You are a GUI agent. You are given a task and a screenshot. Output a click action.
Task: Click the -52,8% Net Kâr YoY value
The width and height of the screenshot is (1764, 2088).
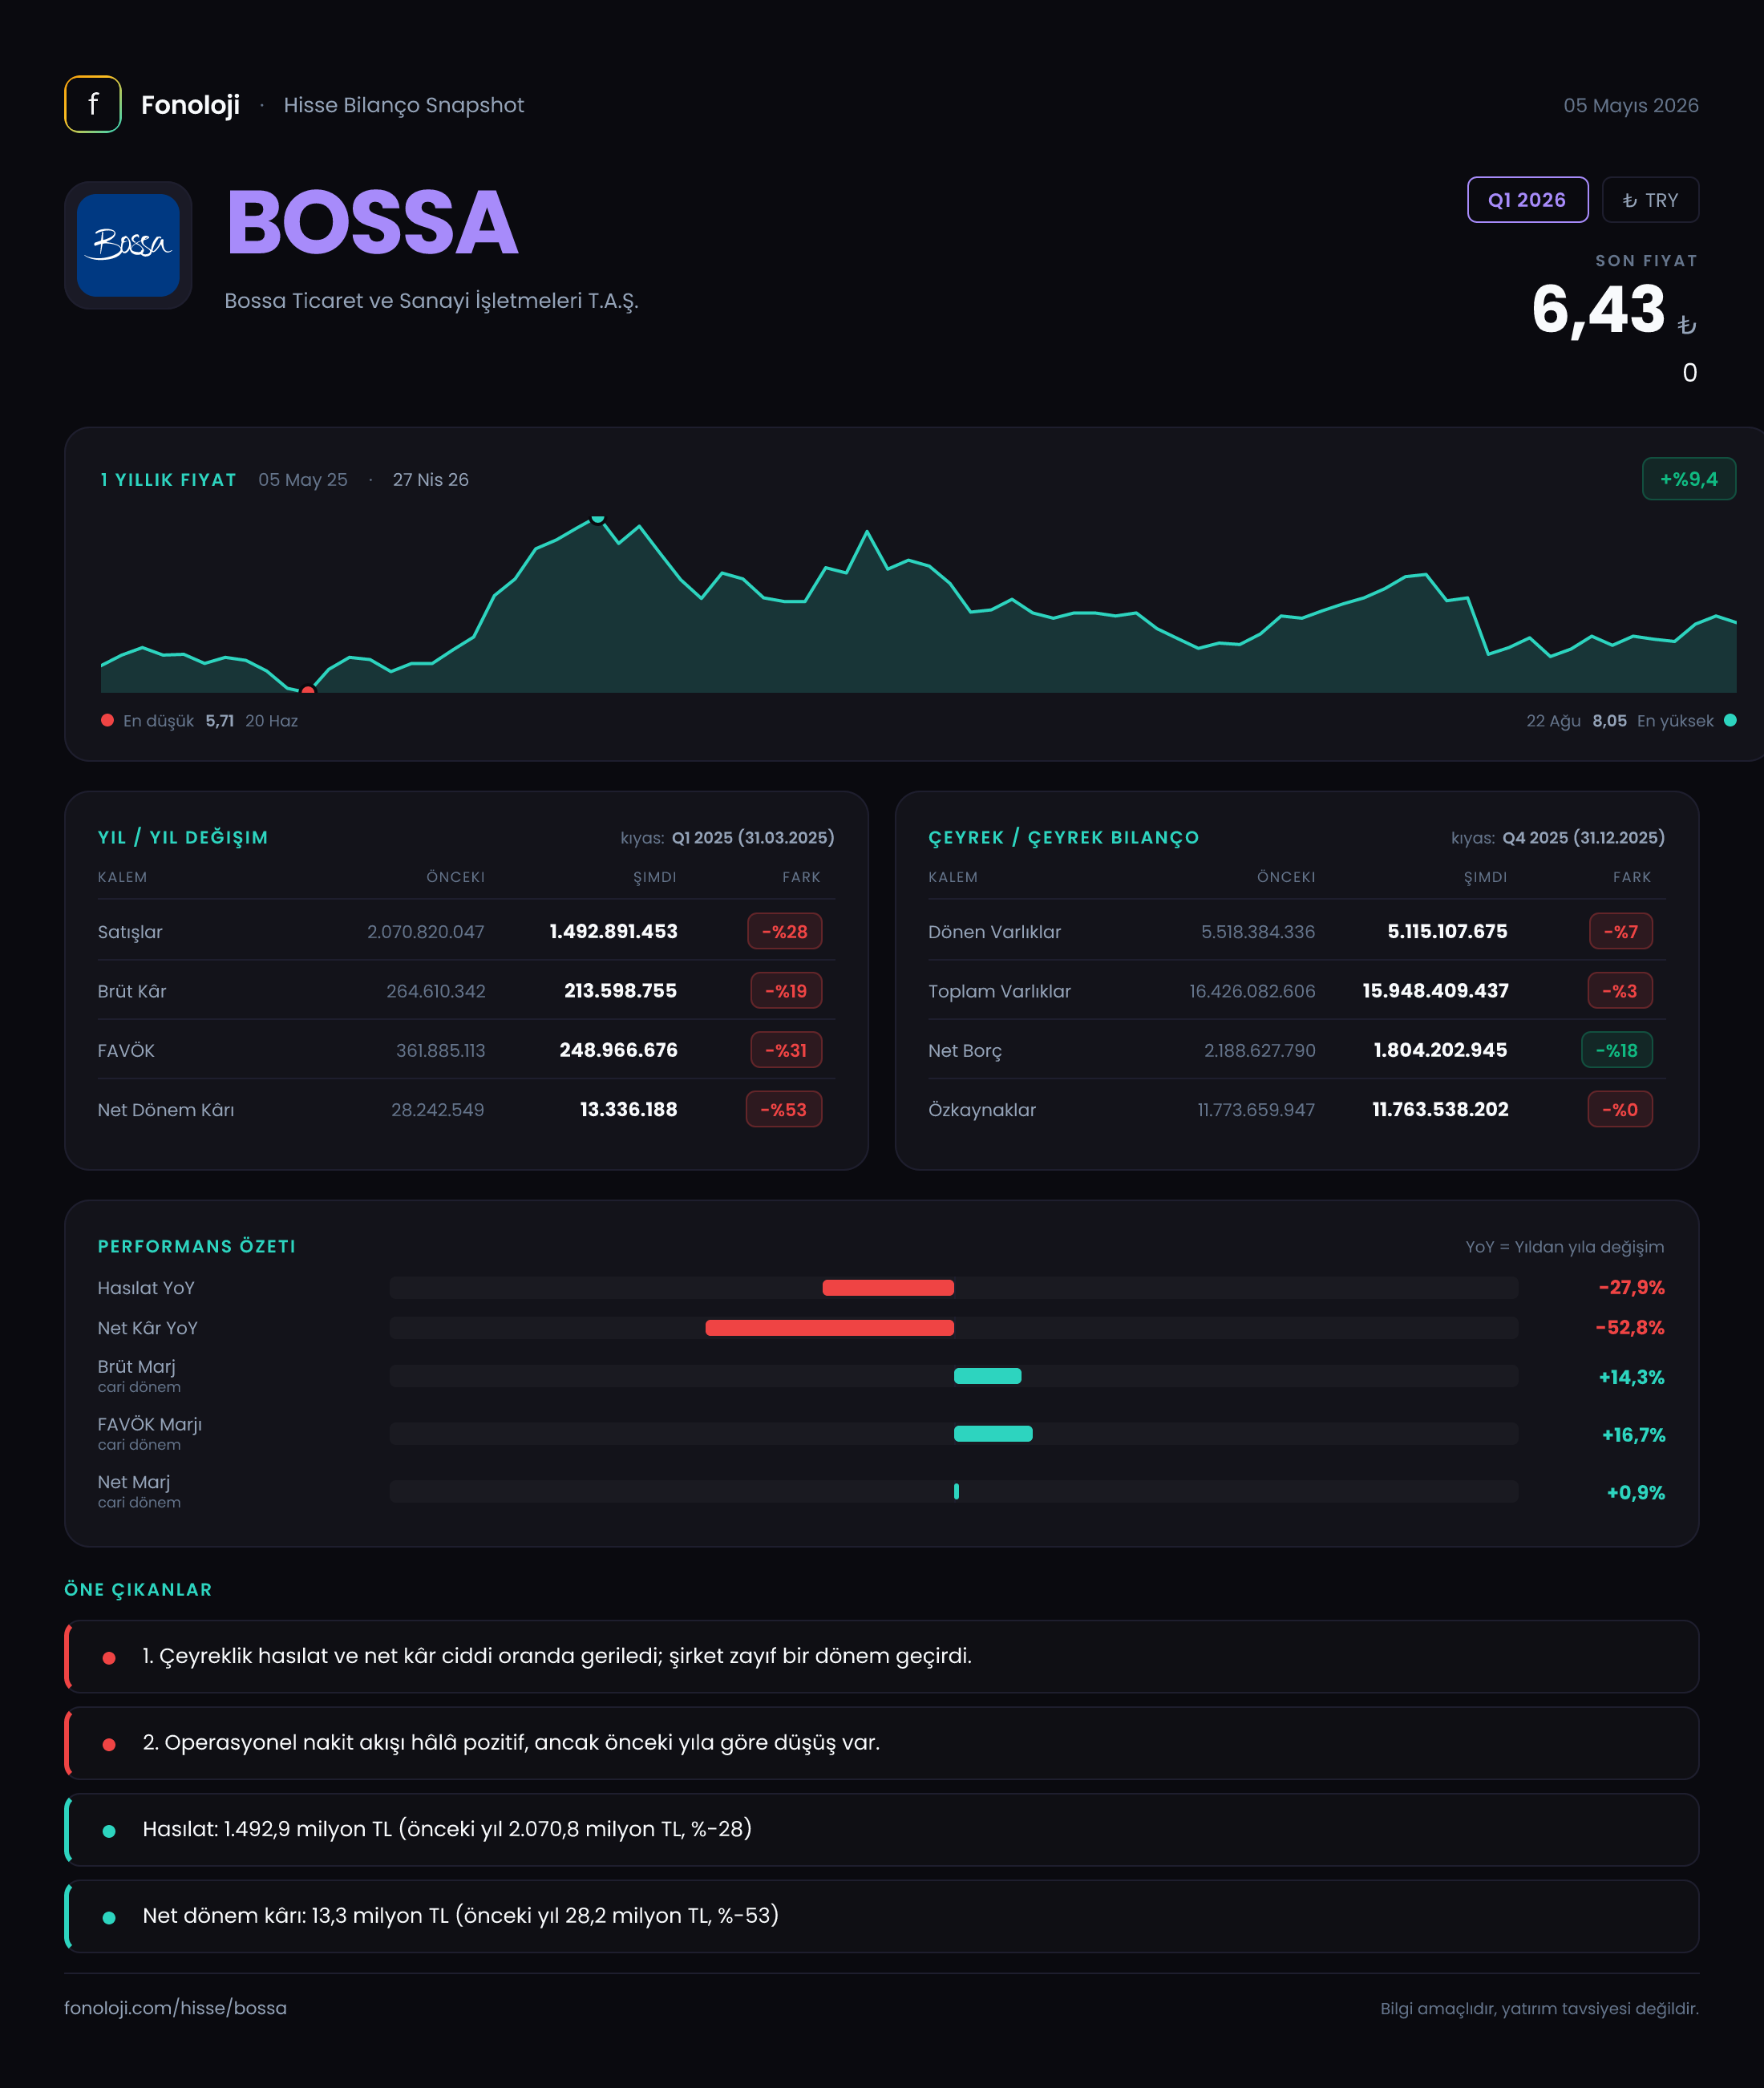pyautogui.click(x=1630, y=1327)
